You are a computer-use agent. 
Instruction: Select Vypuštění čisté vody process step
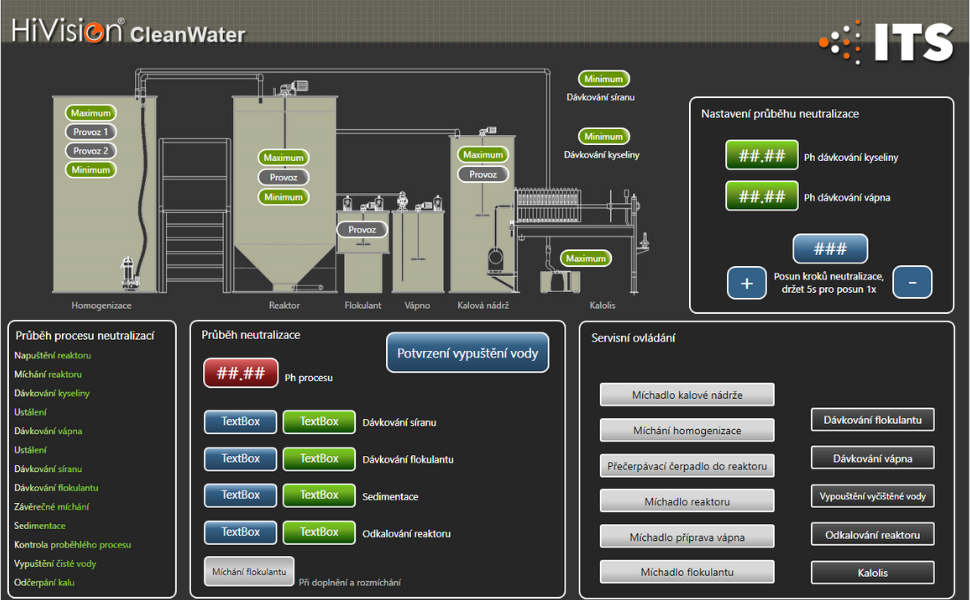coord(55,564)
